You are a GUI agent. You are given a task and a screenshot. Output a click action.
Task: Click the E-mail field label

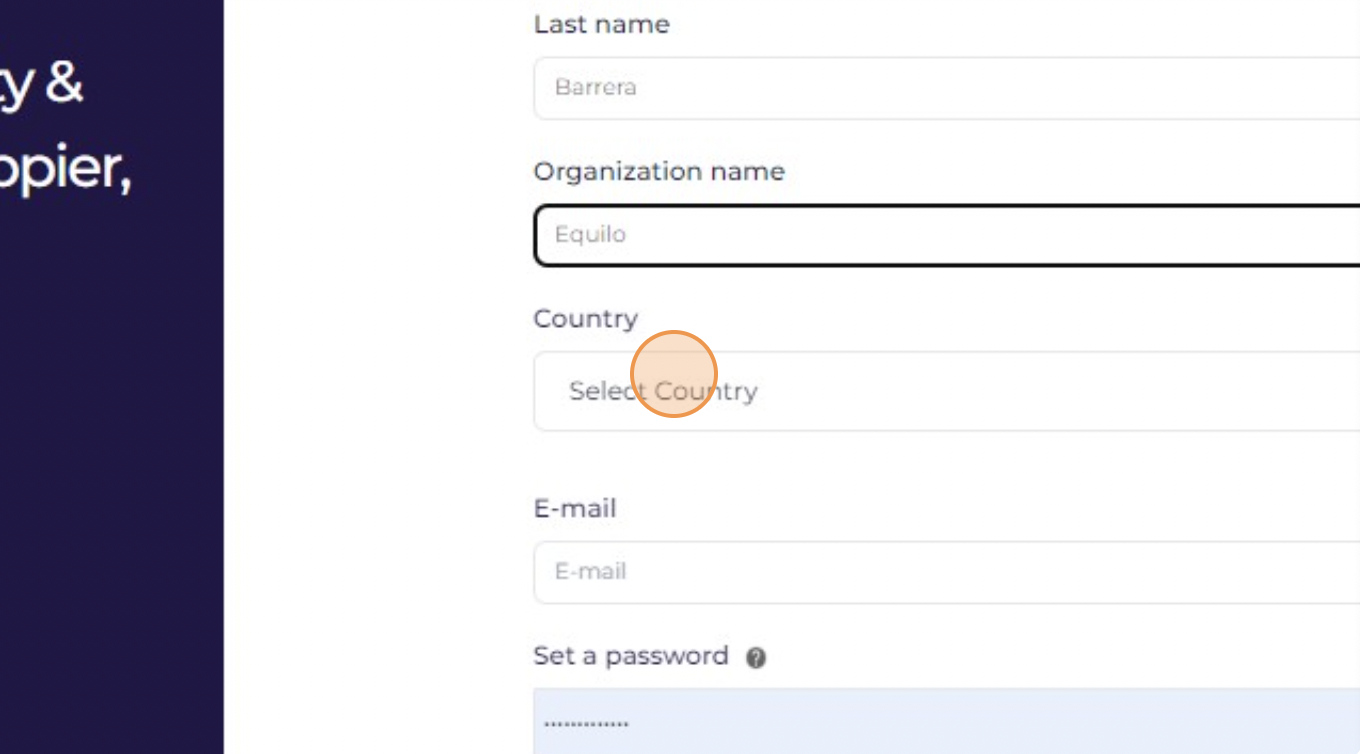pos(575,508)
